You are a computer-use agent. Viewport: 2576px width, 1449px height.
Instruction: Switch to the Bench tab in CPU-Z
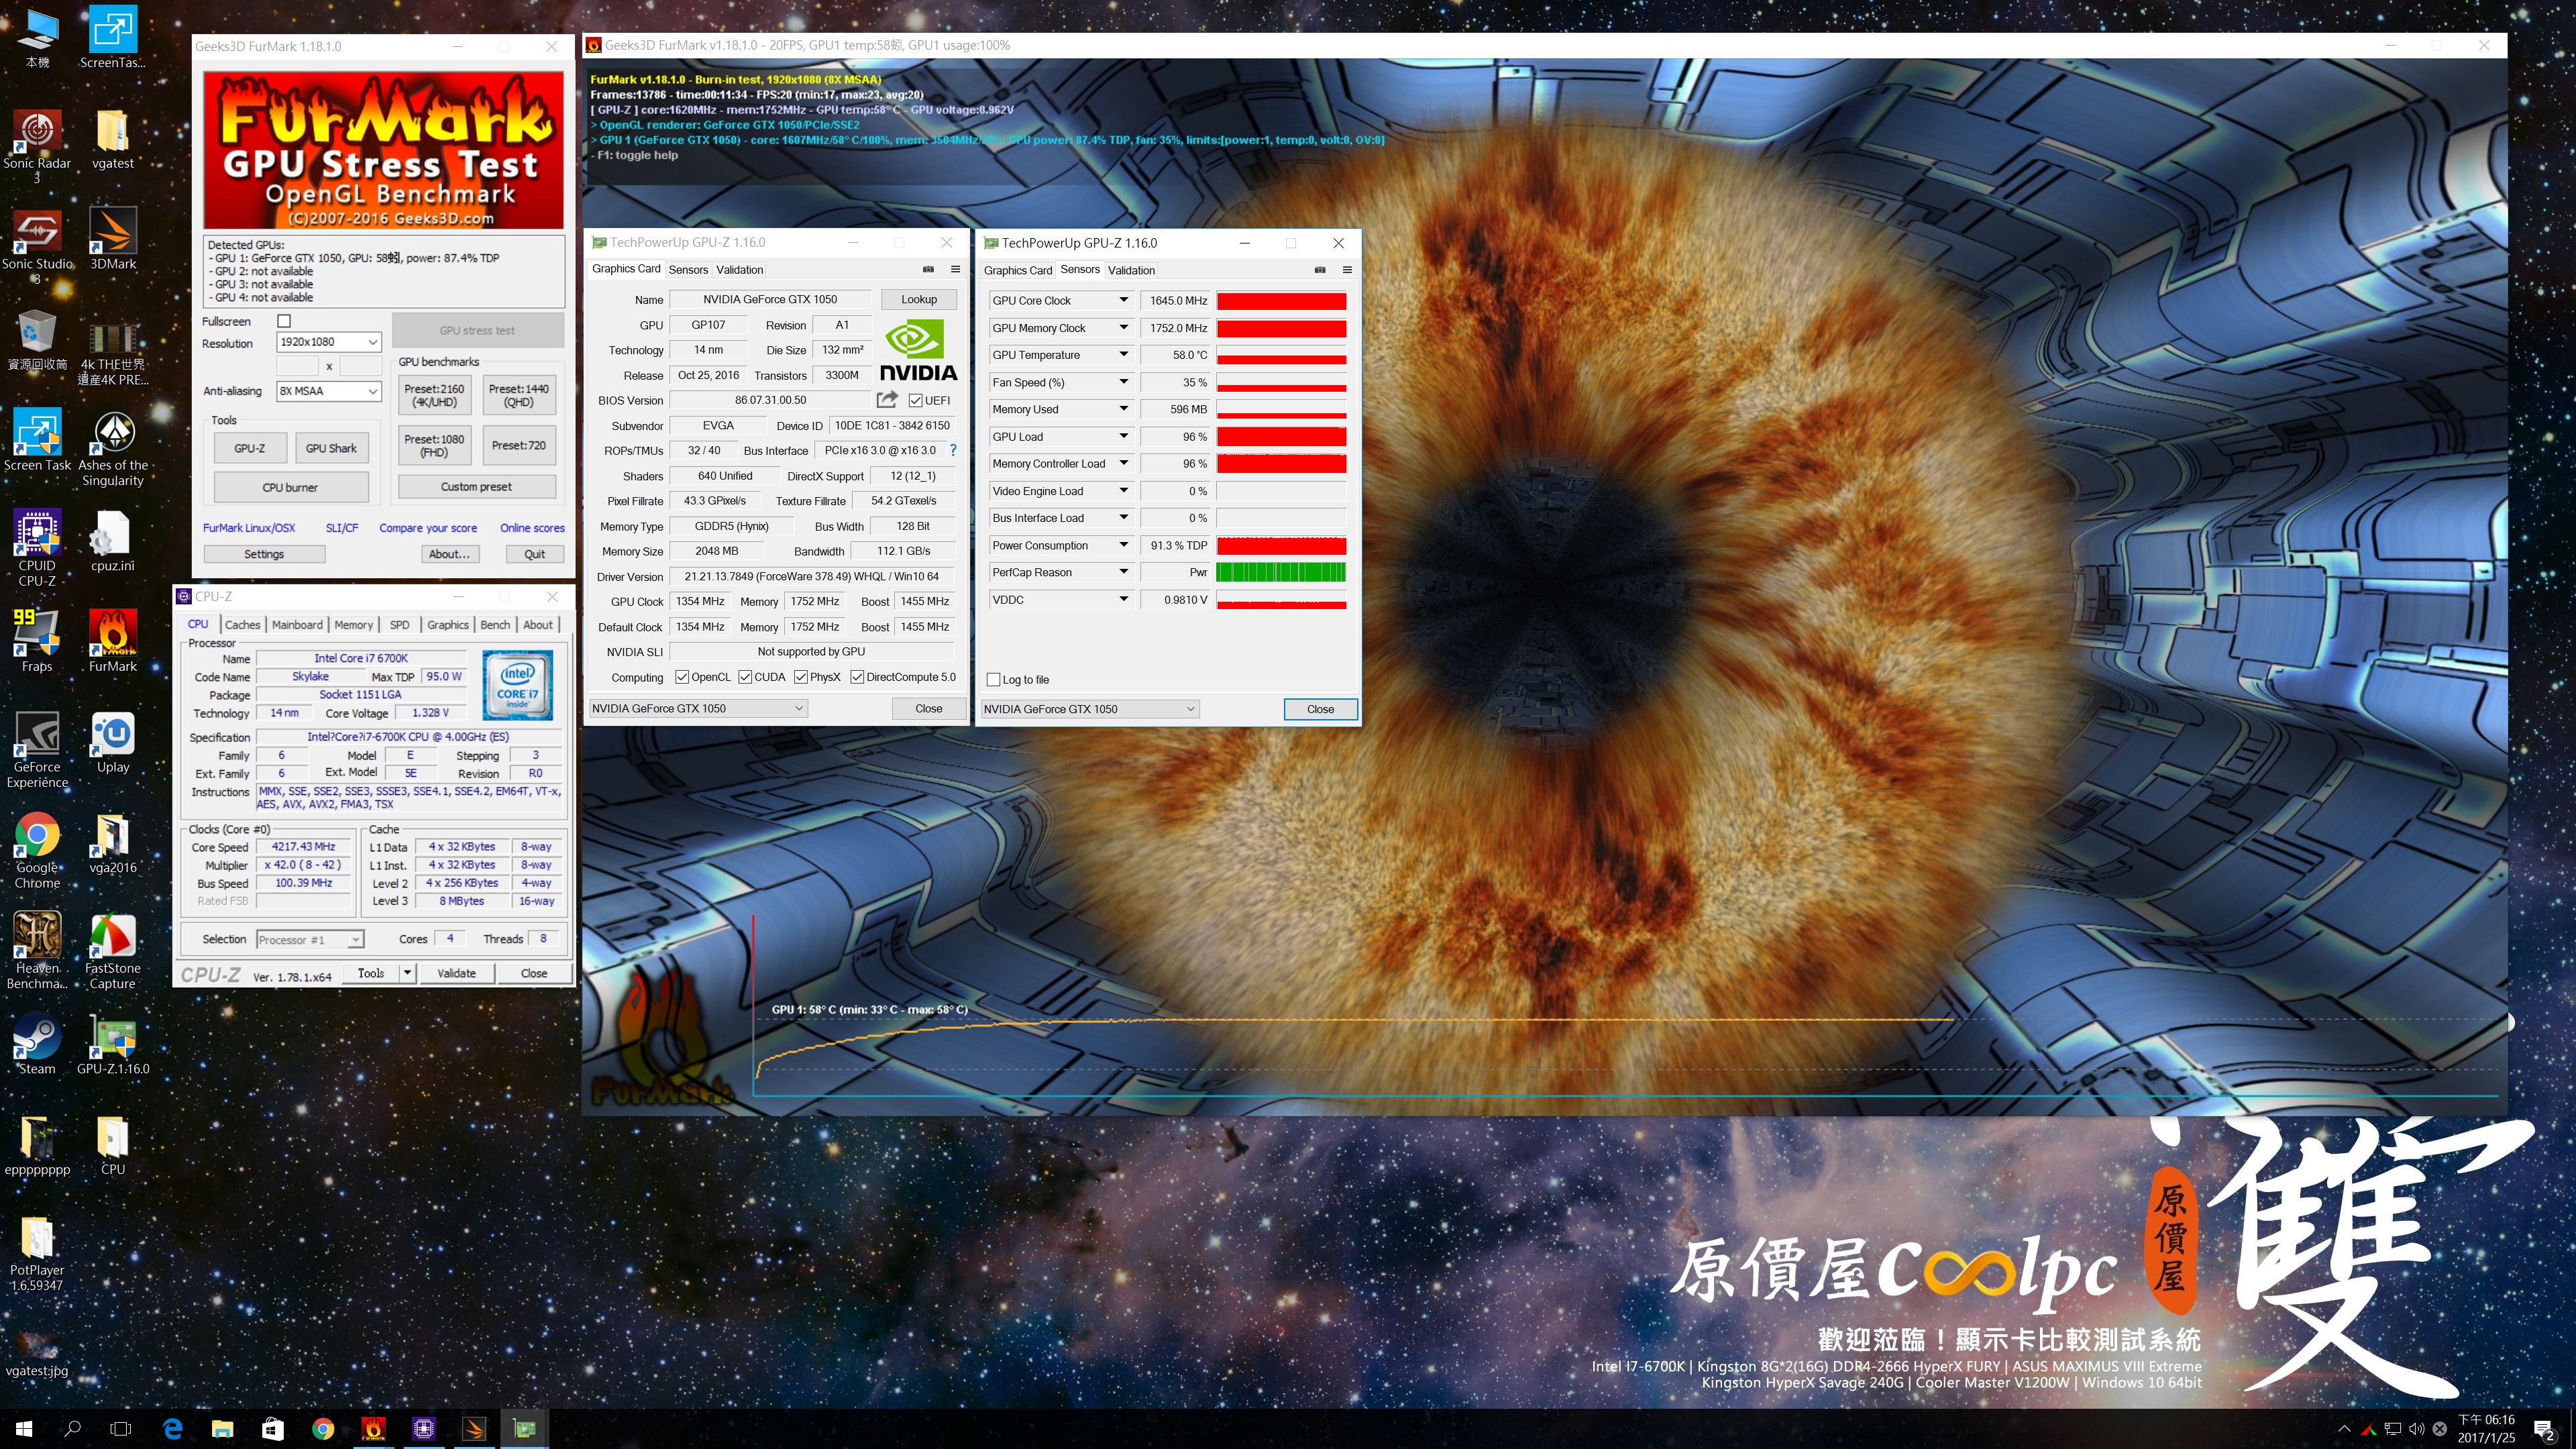tap(495, 625)
